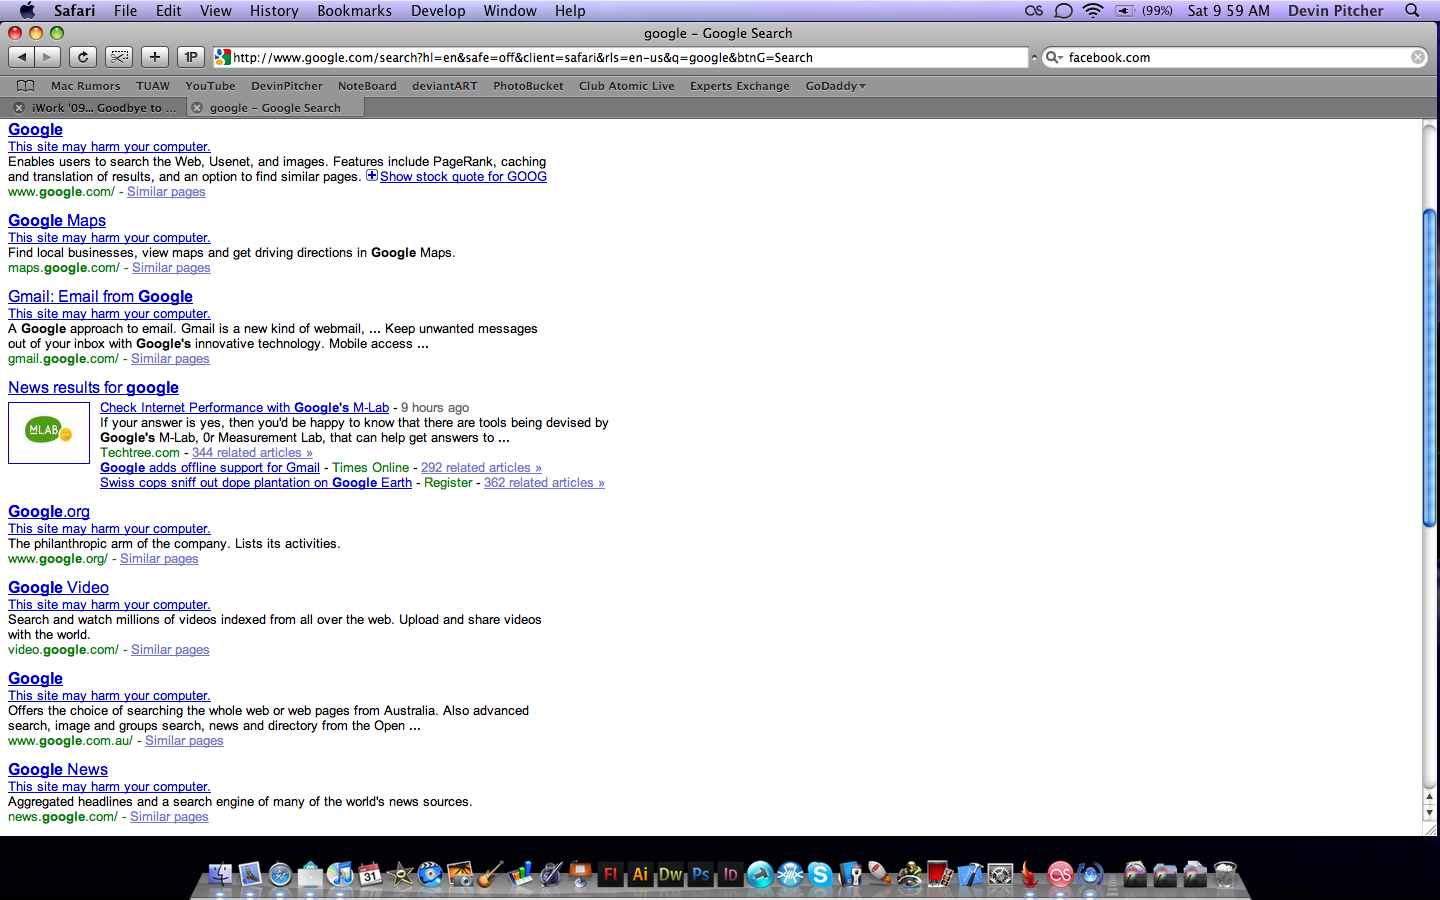Open the Develop menu
Screen dimensions: 1440x900
click(x=438, y=10)
